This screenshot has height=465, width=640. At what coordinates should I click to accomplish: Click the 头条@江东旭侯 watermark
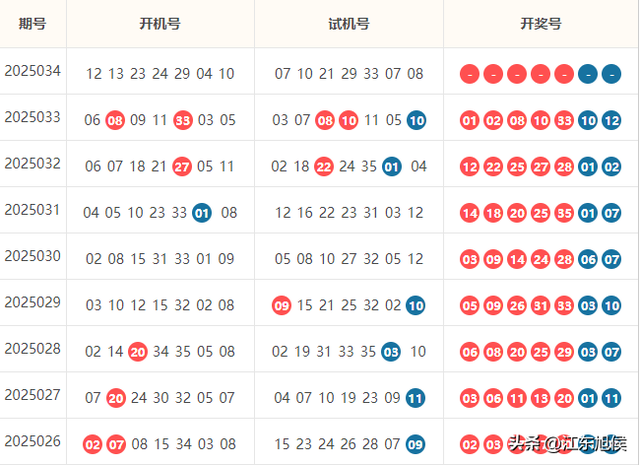(x=567, y=444)
